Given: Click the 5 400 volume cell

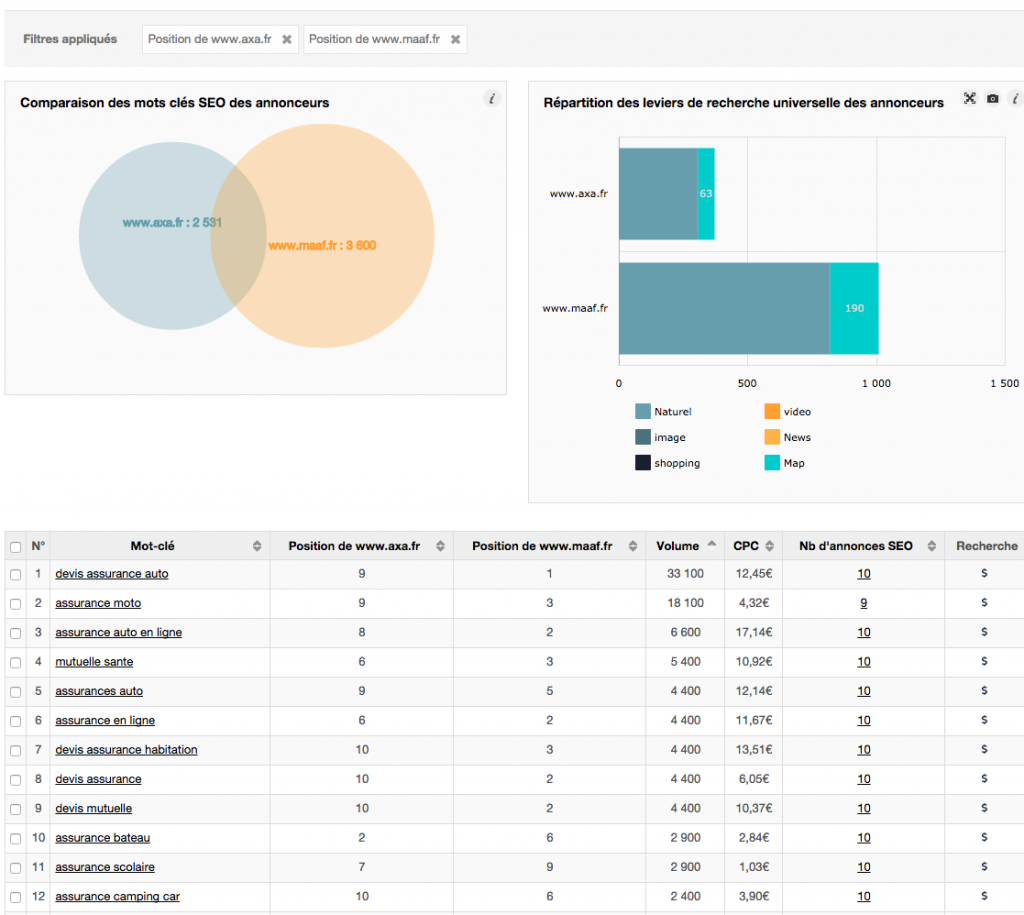Looking at the screenshot, I should click(x=685, y=662).
